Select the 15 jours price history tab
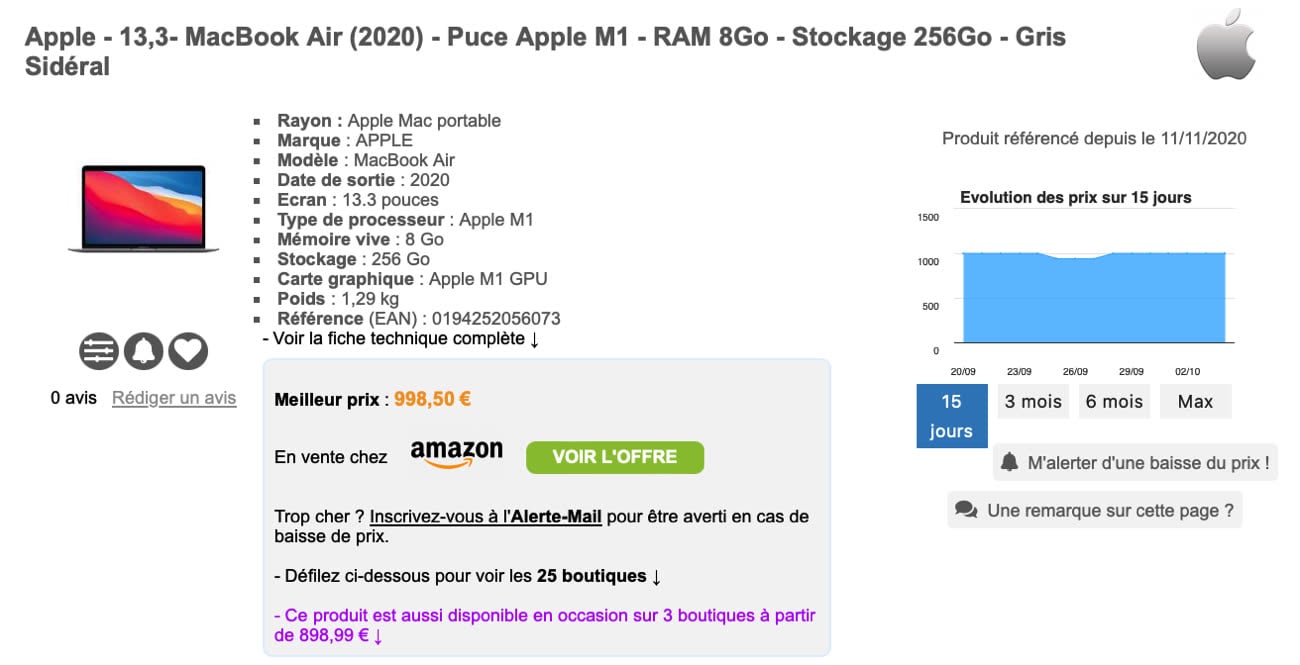Screen dimensions: 1300x665 [x=951, y=415]
